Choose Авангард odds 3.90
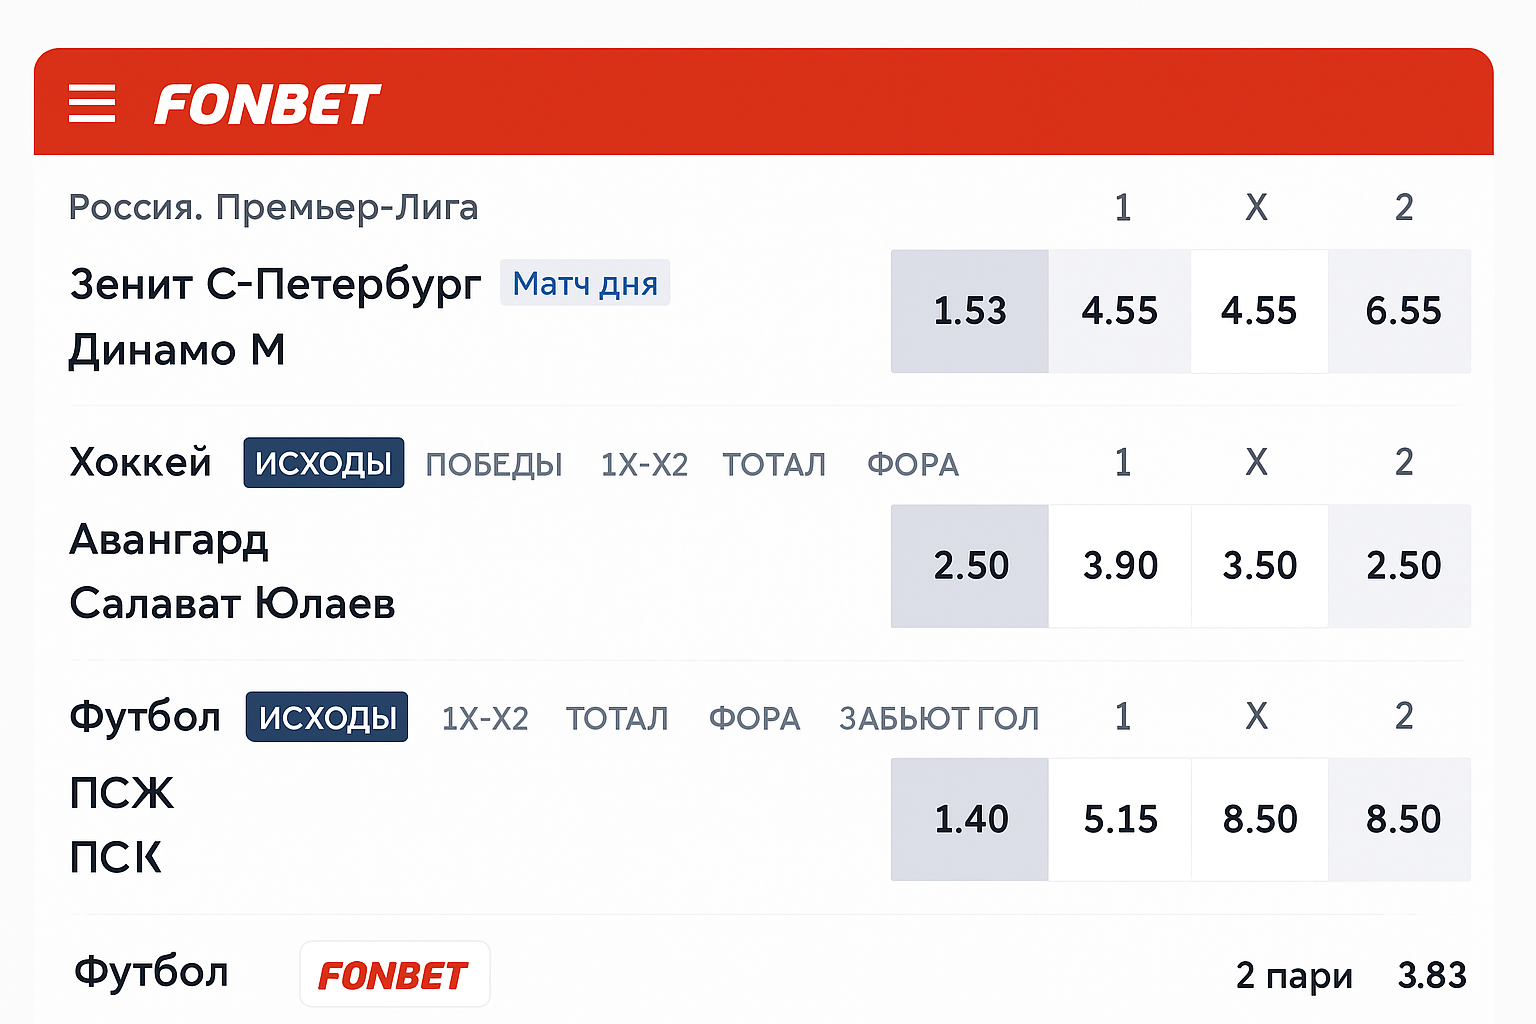Image resolution: width=1536 pixels, height=1024 pixels. point(1120,566)
